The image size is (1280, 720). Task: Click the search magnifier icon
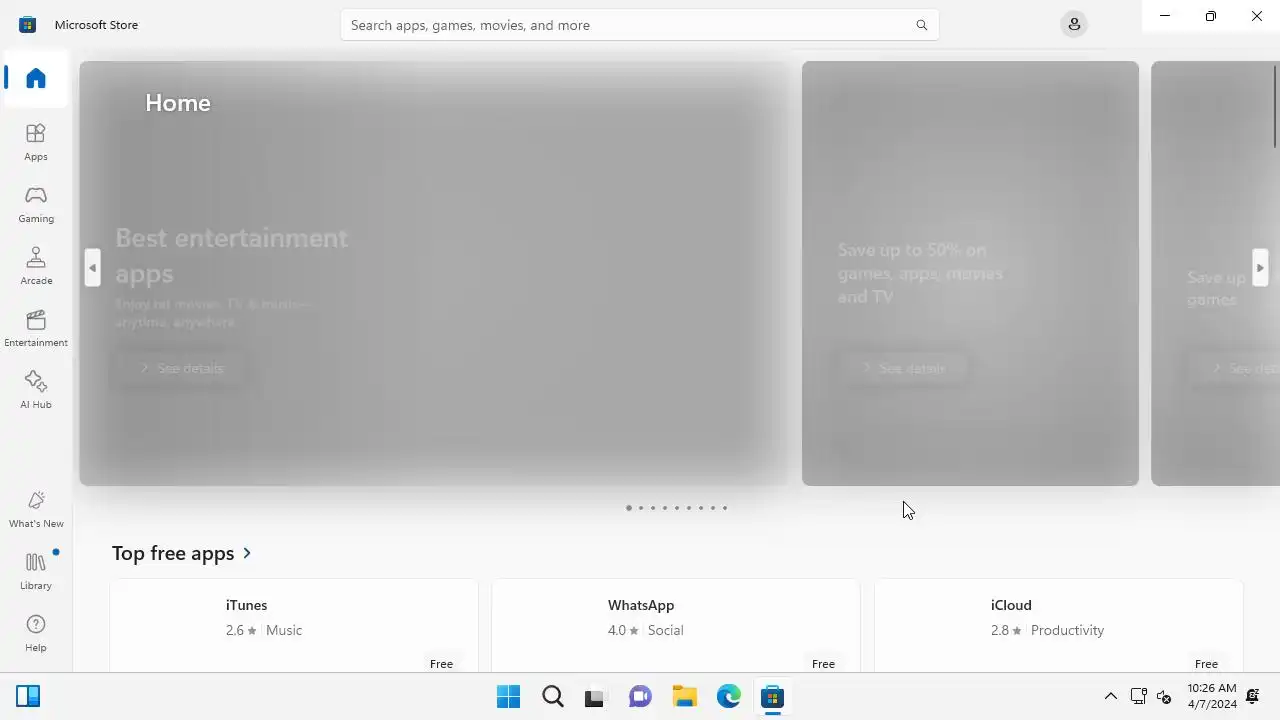tap(921, 25)
